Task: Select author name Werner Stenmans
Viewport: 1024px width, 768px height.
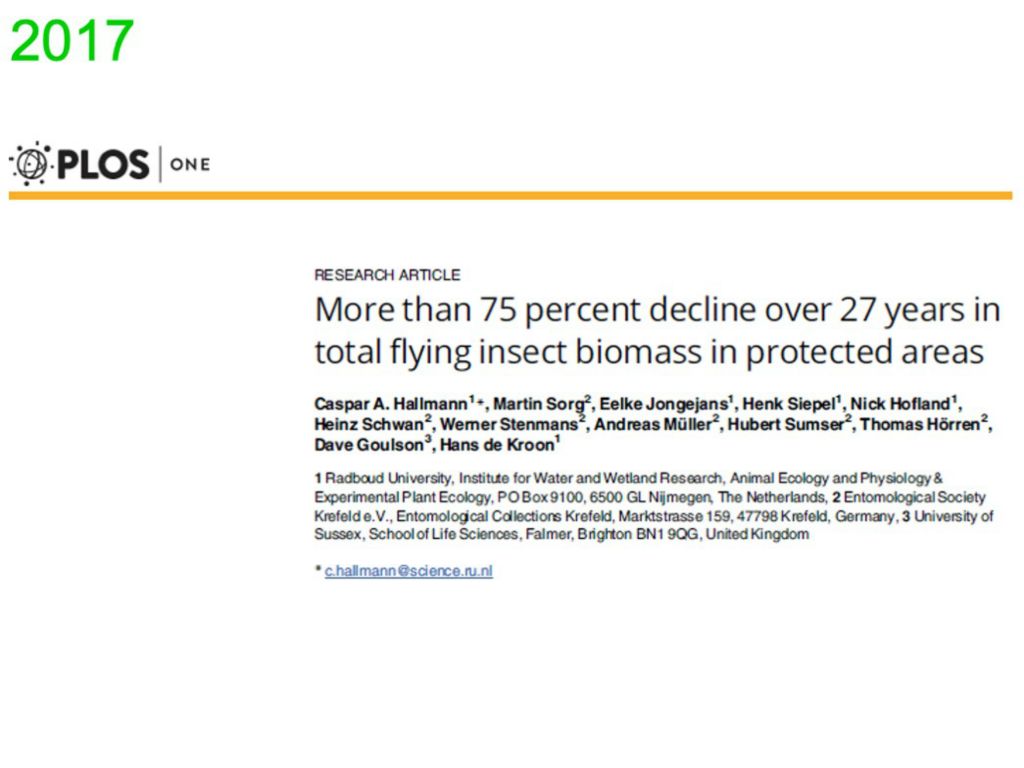Action: click(509, 424)
